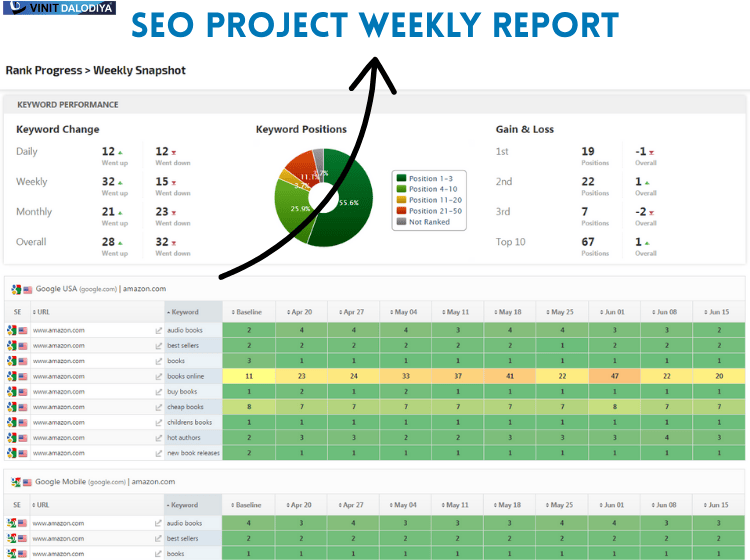Open external link icon for childrens books row
The width and height of the screenshot is (750, 560).
(158, 422)
